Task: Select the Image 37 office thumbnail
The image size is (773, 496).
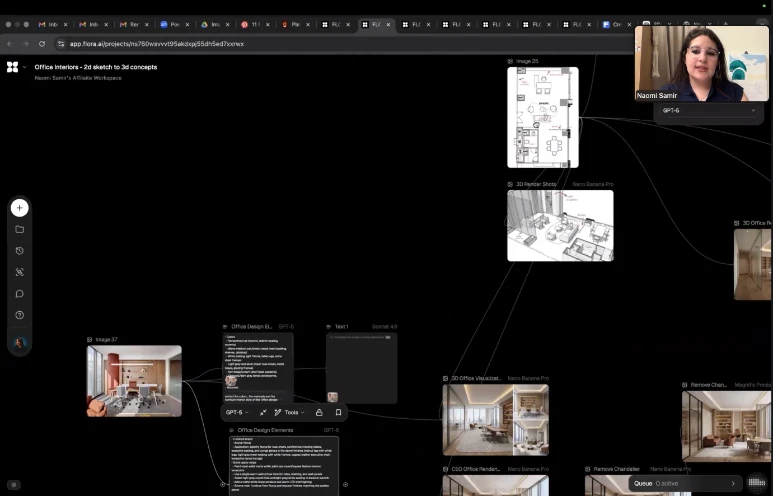Action: point(134,381)
